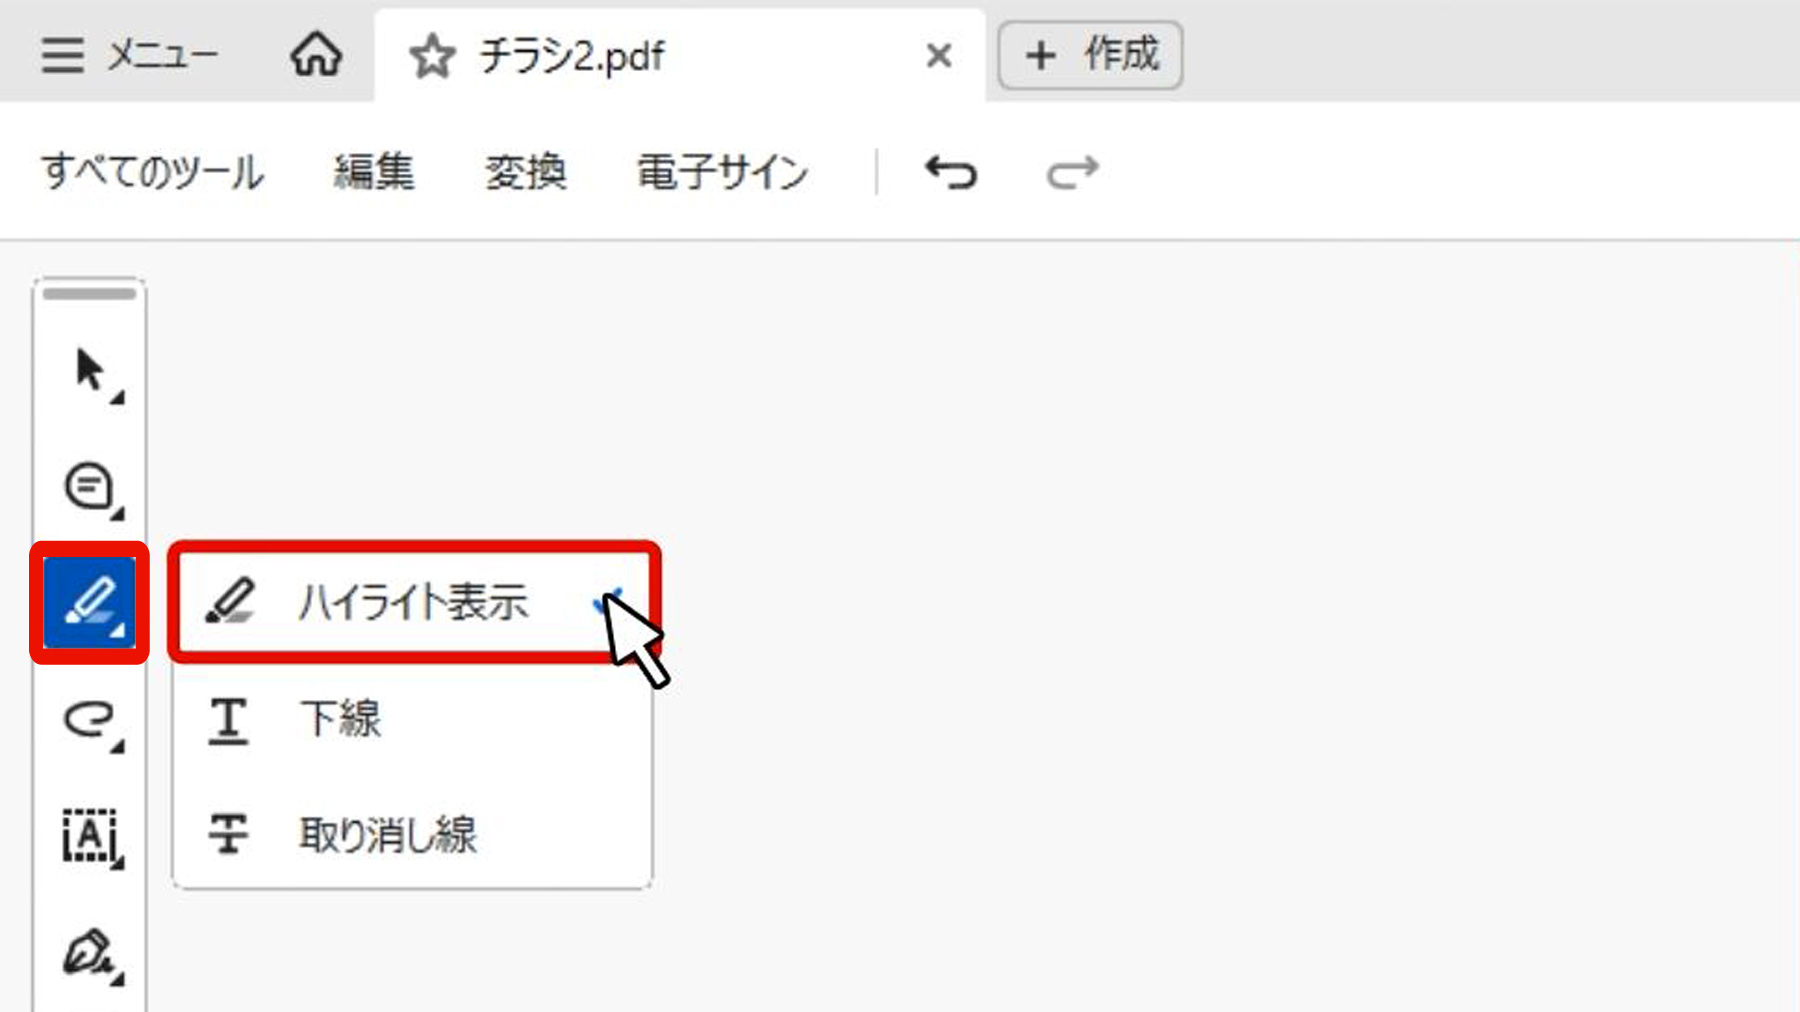This screenshot has height=1012, width=1800.
Task: Select the freehand draw lasso tool
Action: (x=91, y=720)
